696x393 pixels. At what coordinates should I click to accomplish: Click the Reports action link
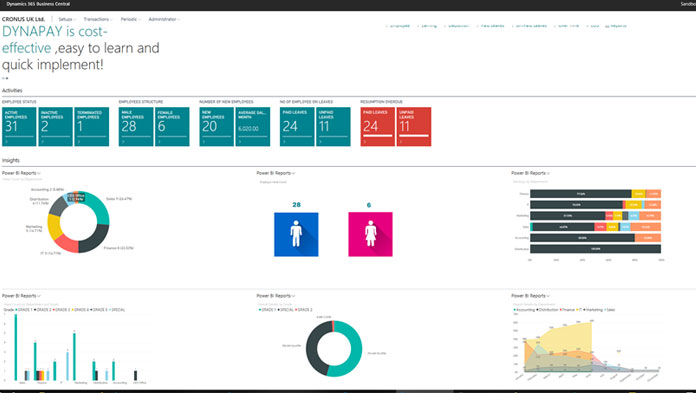616,26
